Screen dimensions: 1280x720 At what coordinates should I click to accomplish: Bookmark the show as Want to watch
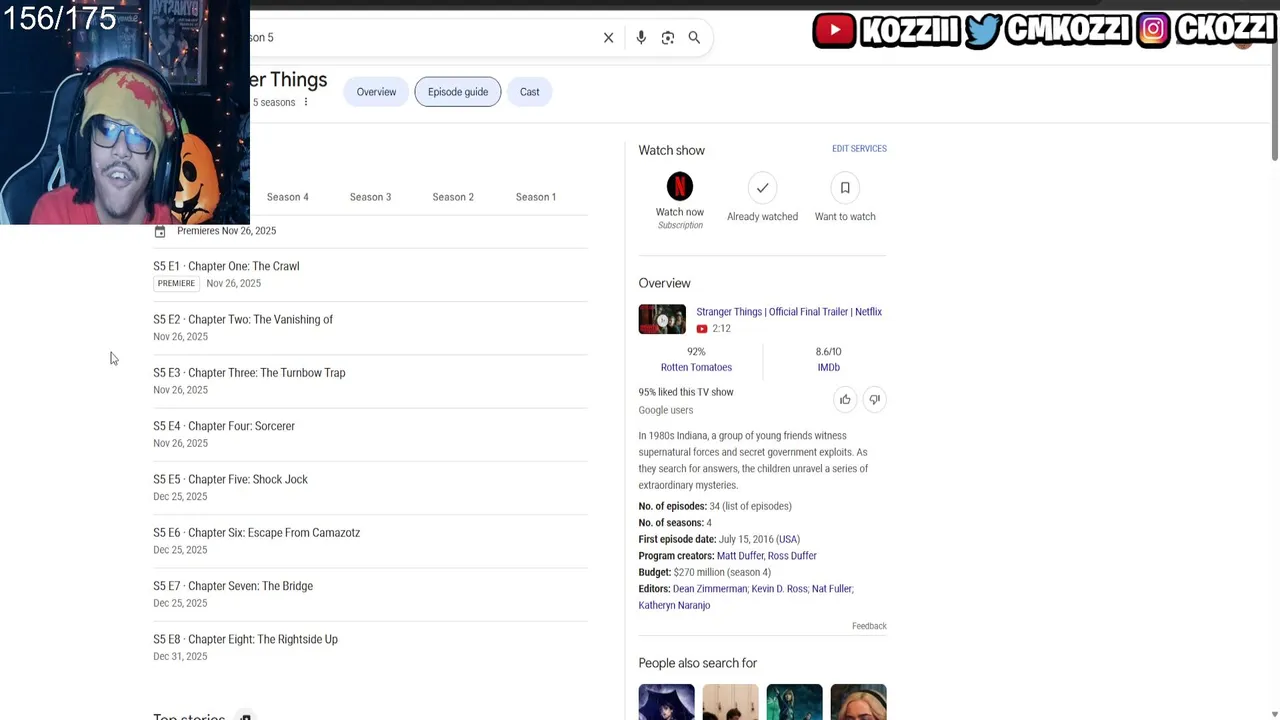coord(845,187)
